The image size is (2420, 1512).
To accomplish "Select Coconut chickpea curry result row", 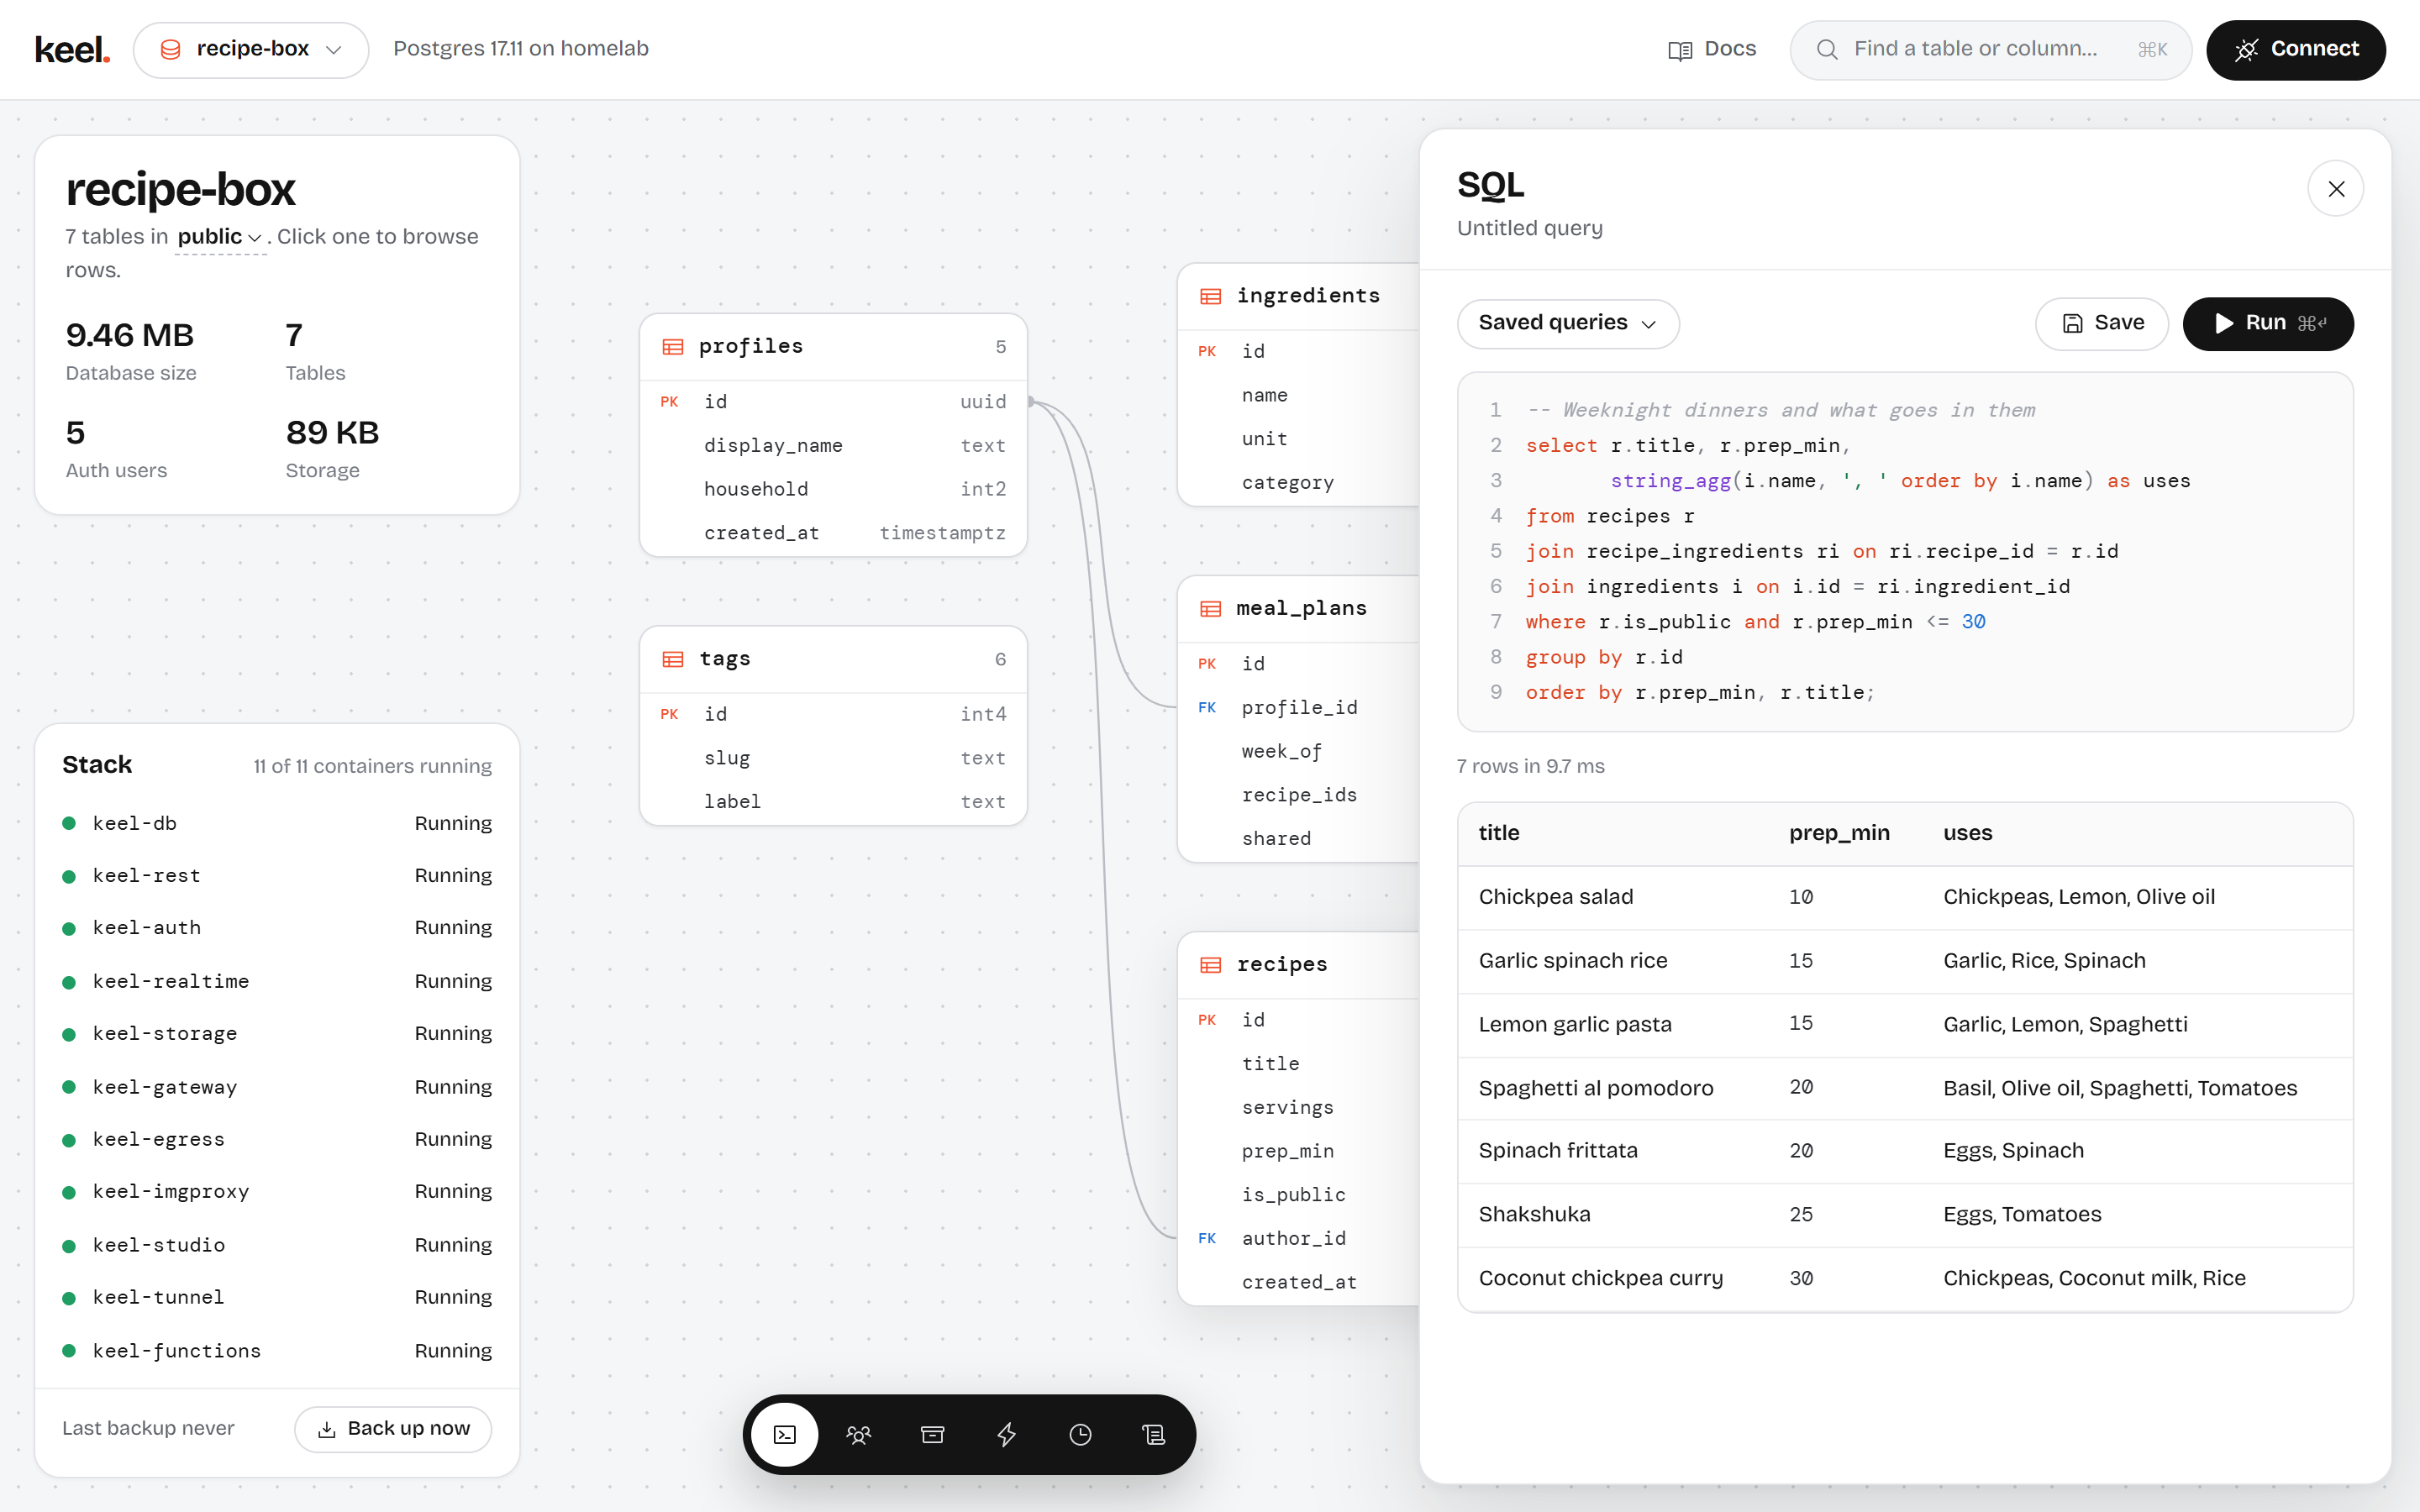I will 1905,1278.
